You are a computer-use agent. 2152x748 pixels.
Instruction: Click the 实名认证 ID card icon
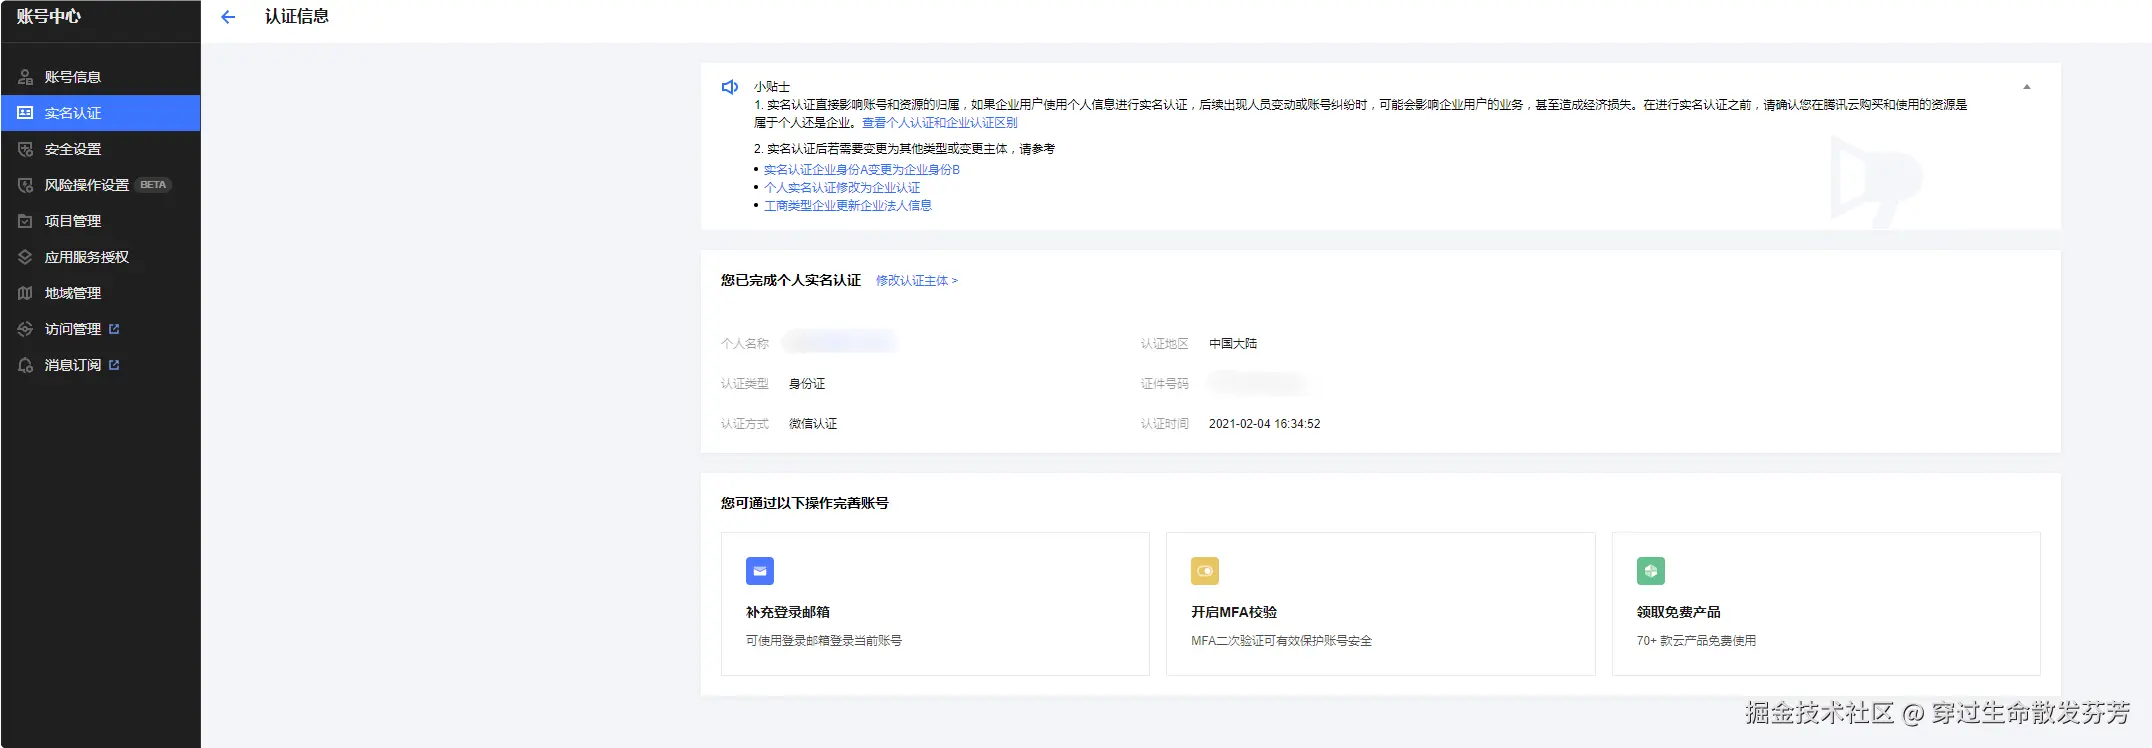26,113
